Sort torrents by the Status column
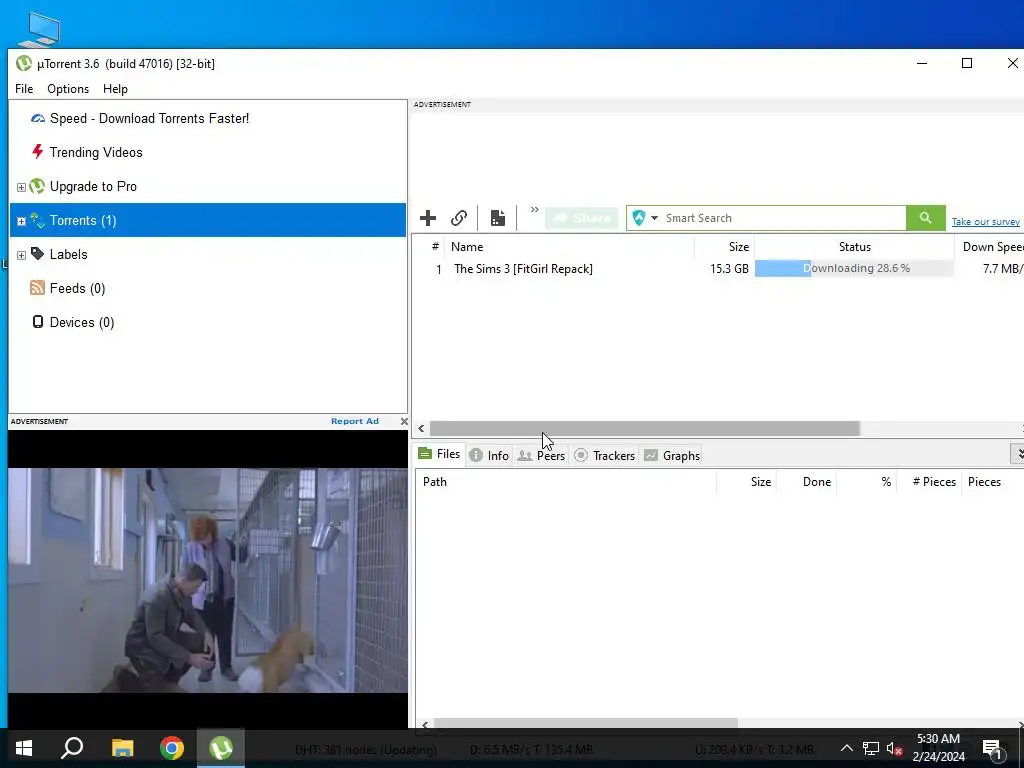Image resolution: width=1024 pixels, height=768 pixels. (x=854, y=247)
